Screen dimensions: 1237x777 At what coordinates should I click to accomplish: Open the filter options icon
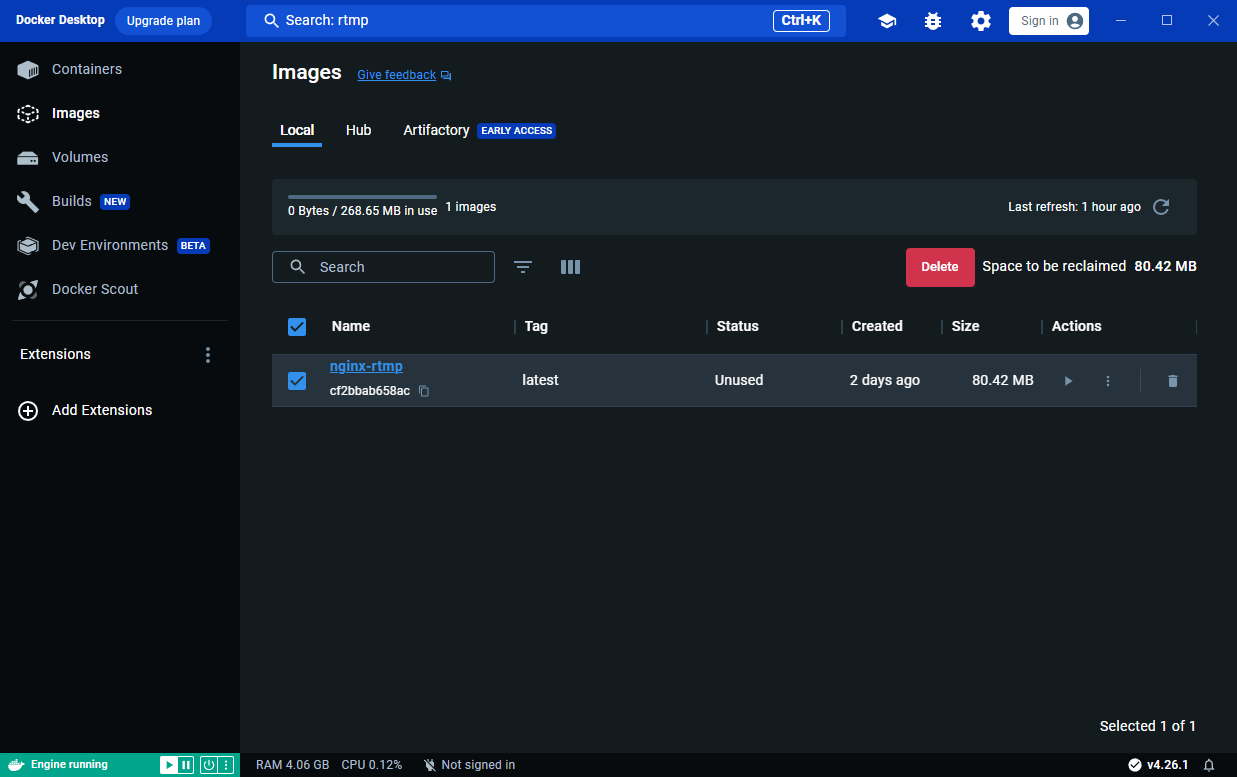[523, 267]
